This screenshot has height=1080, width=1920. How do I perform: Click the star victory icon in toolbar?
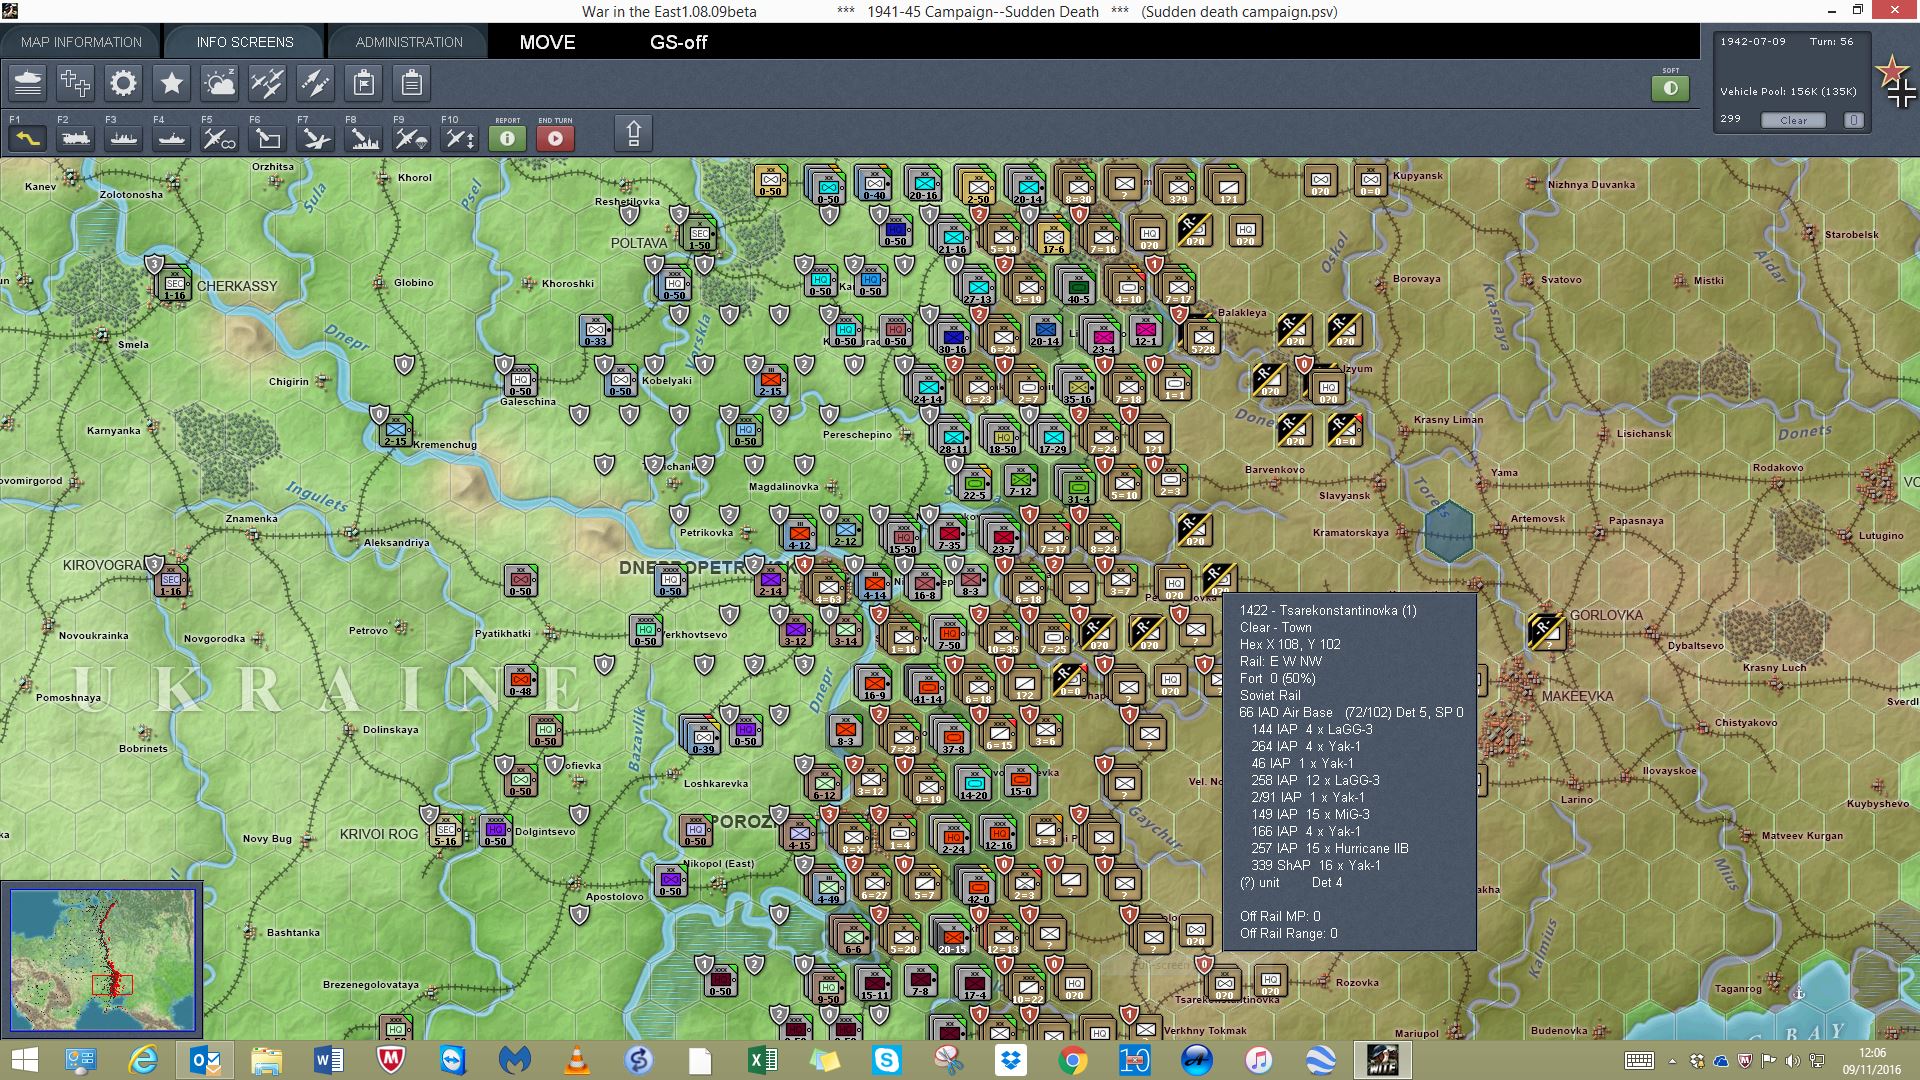[172, 83]
